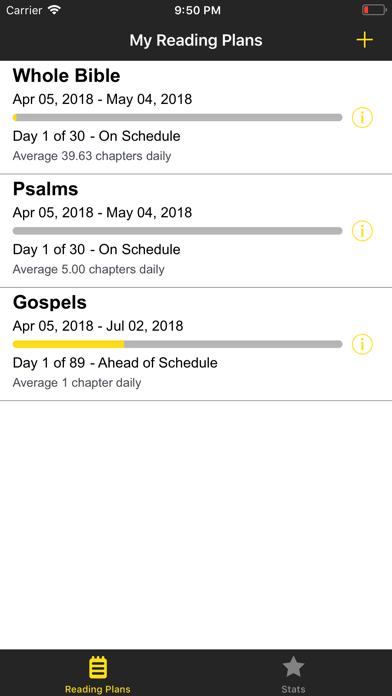Open info for Psalms plan
Screen dimensions: 392x696
click(362, 231)
